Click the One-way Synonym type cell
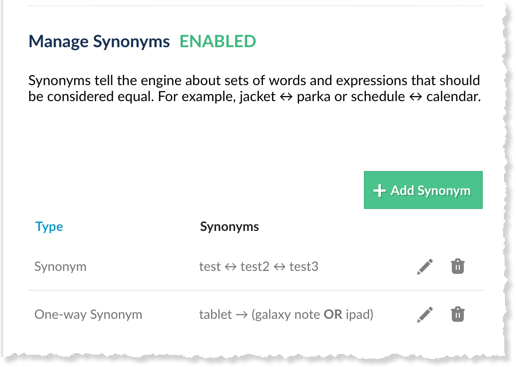Viewport: 516px width, 367px height. tap(88, 315)
